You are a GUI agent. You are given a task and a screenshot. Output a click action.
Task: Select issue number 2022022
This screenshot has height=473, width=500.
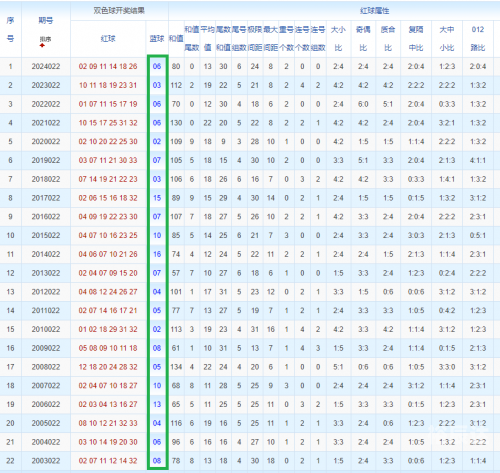click(46, 104)
